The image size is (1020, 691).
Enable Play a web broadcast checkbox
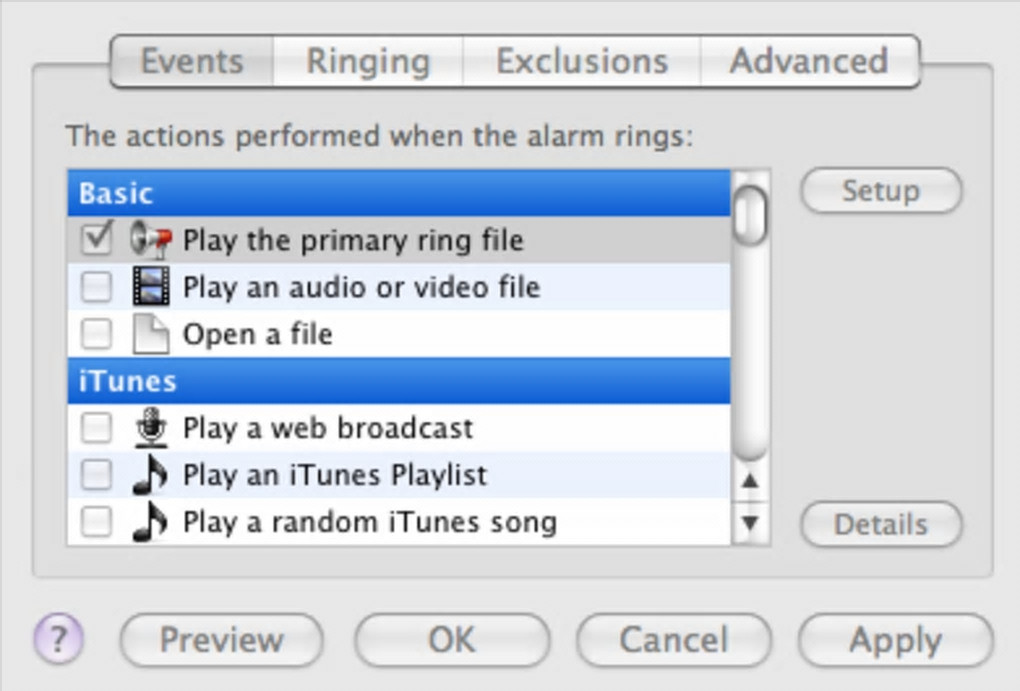click(x=97, y=429)
